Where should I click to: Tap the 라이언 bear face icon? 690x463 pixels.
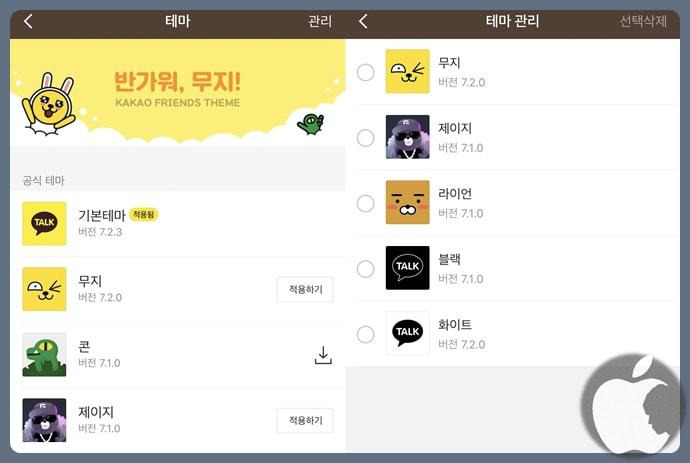point(407,202)
